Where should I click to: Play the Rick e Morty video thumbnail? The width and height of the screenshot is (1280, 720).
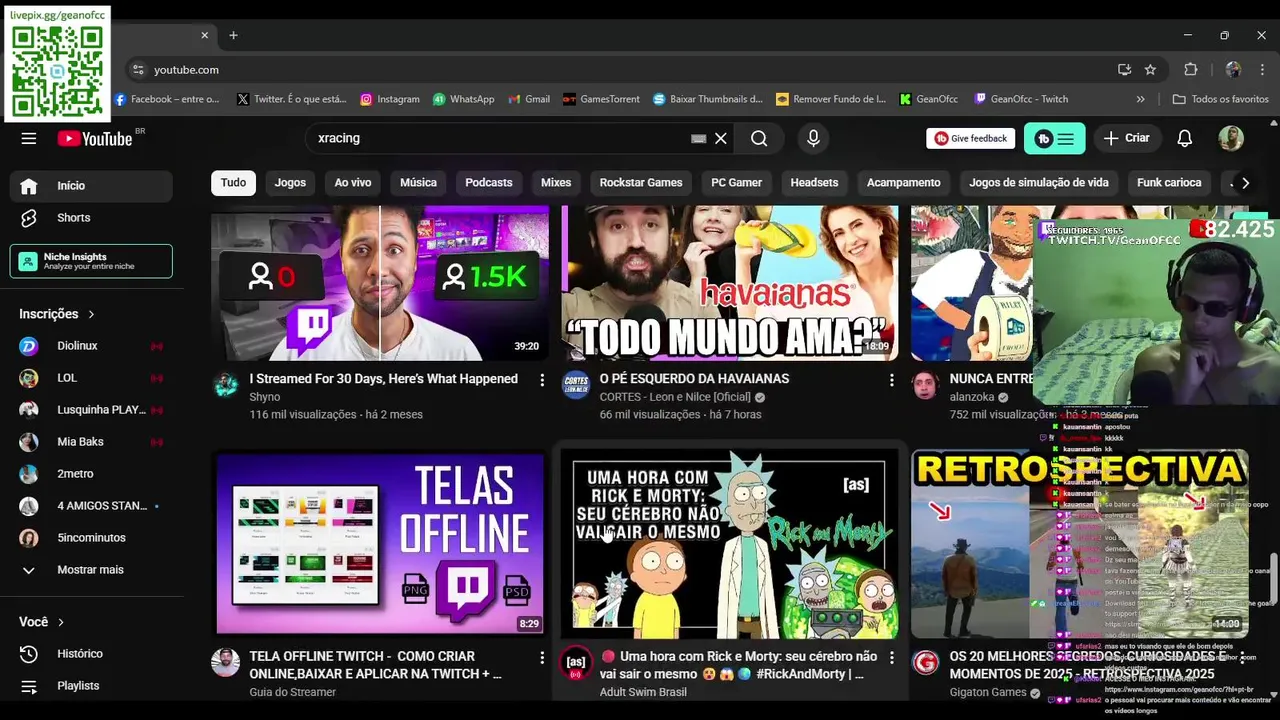tap(730, 542)
